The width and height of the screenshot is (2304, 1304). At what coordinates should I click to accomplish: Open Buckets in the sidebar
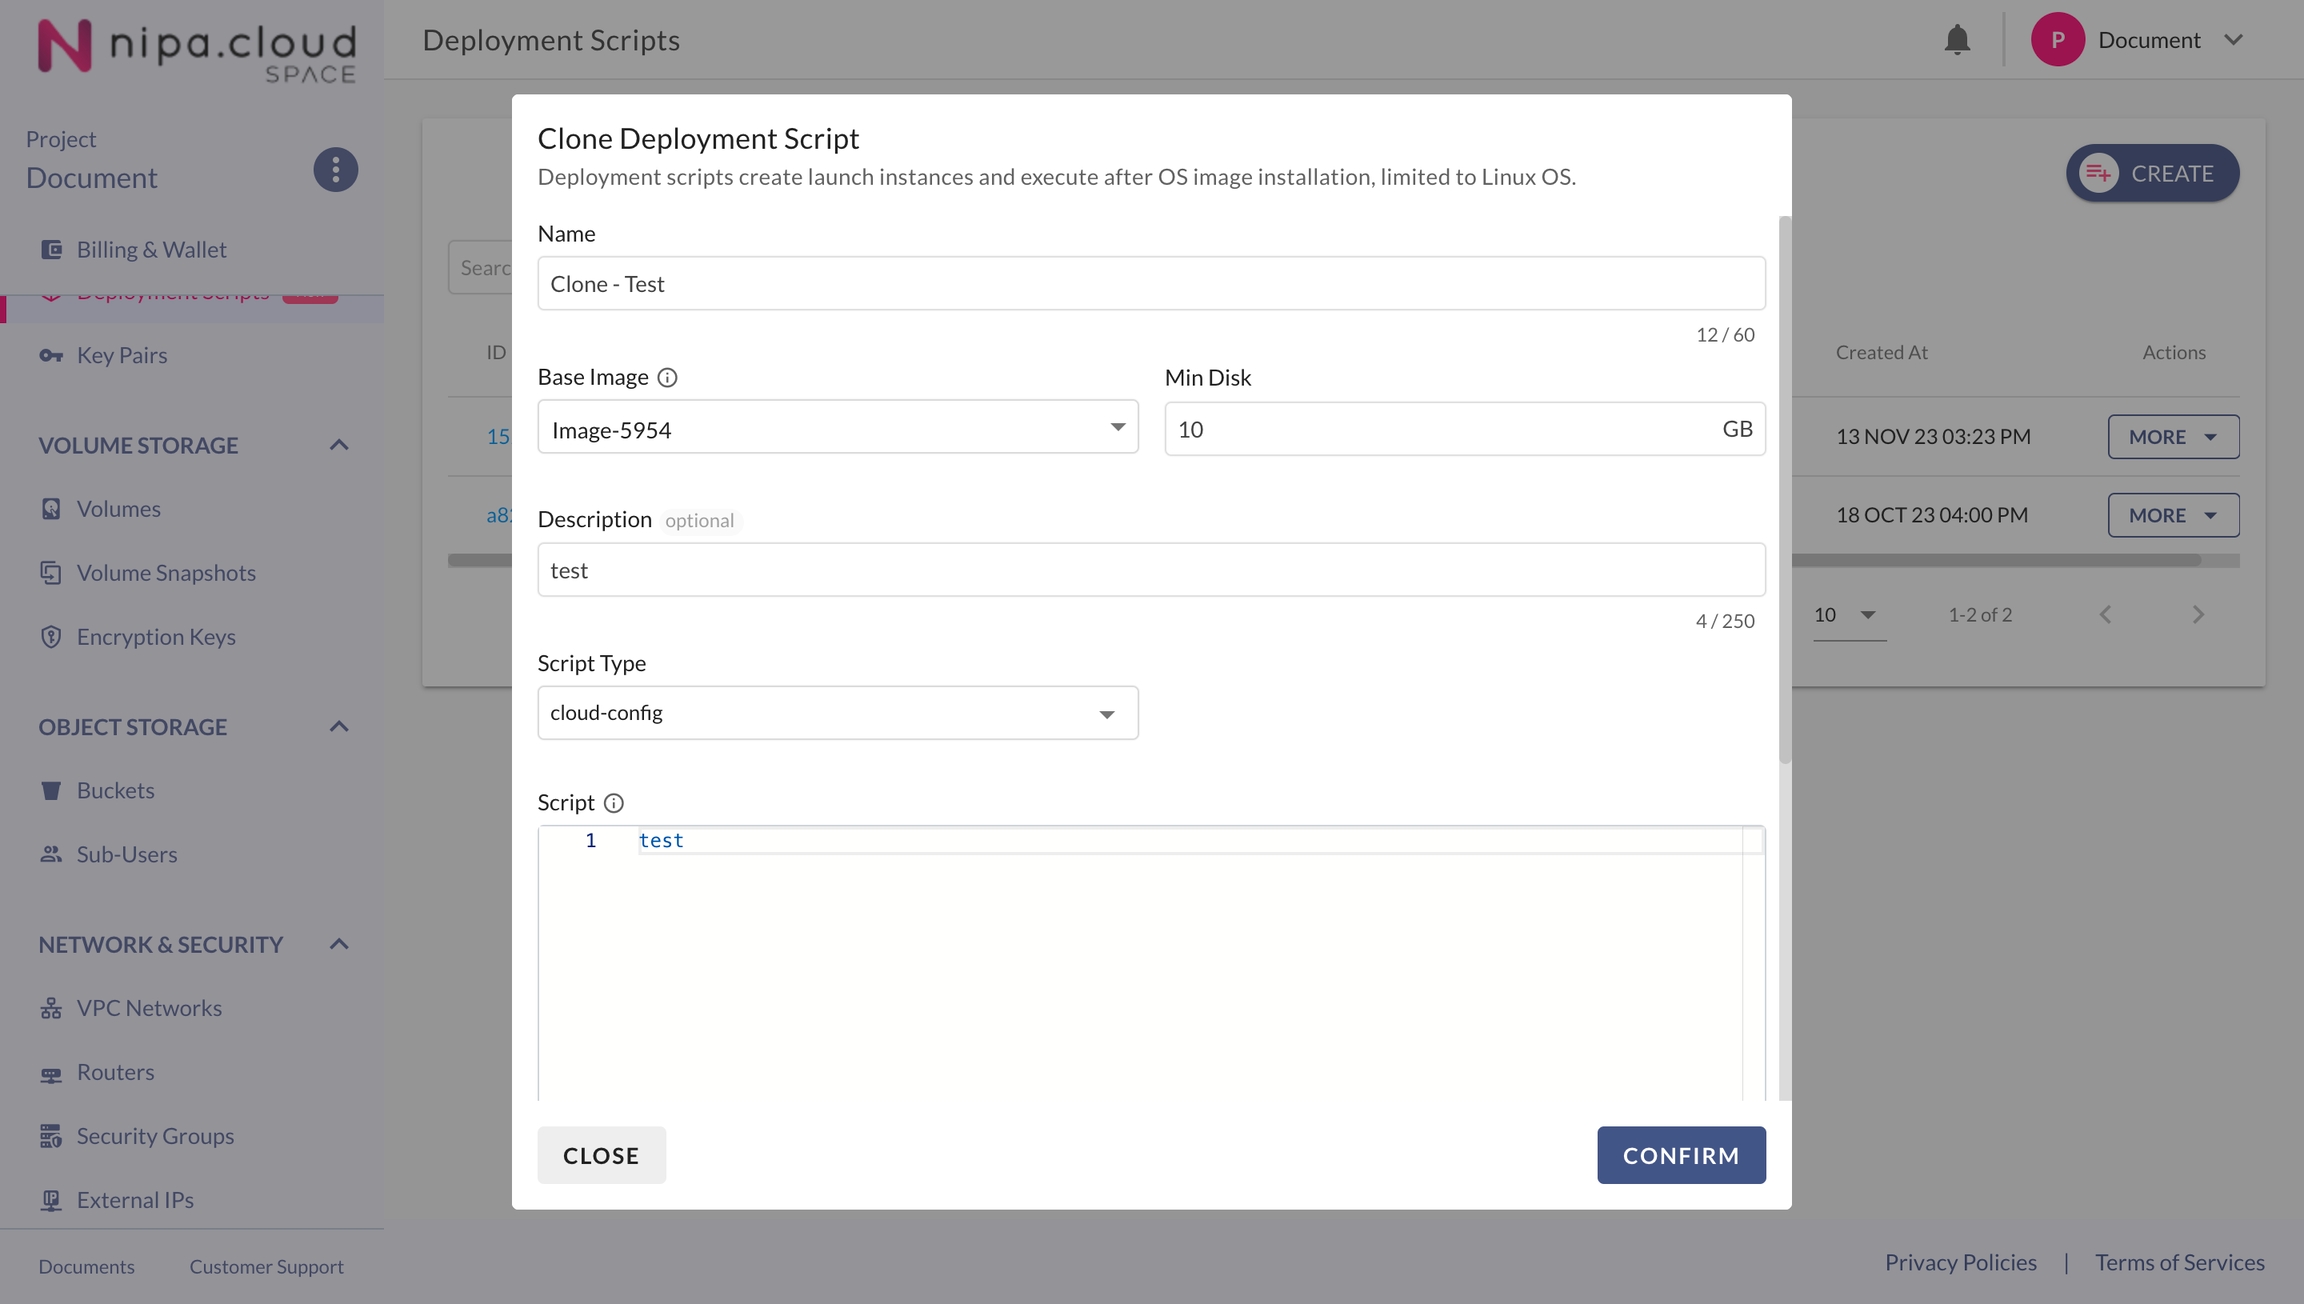click(x=115, y=791)
